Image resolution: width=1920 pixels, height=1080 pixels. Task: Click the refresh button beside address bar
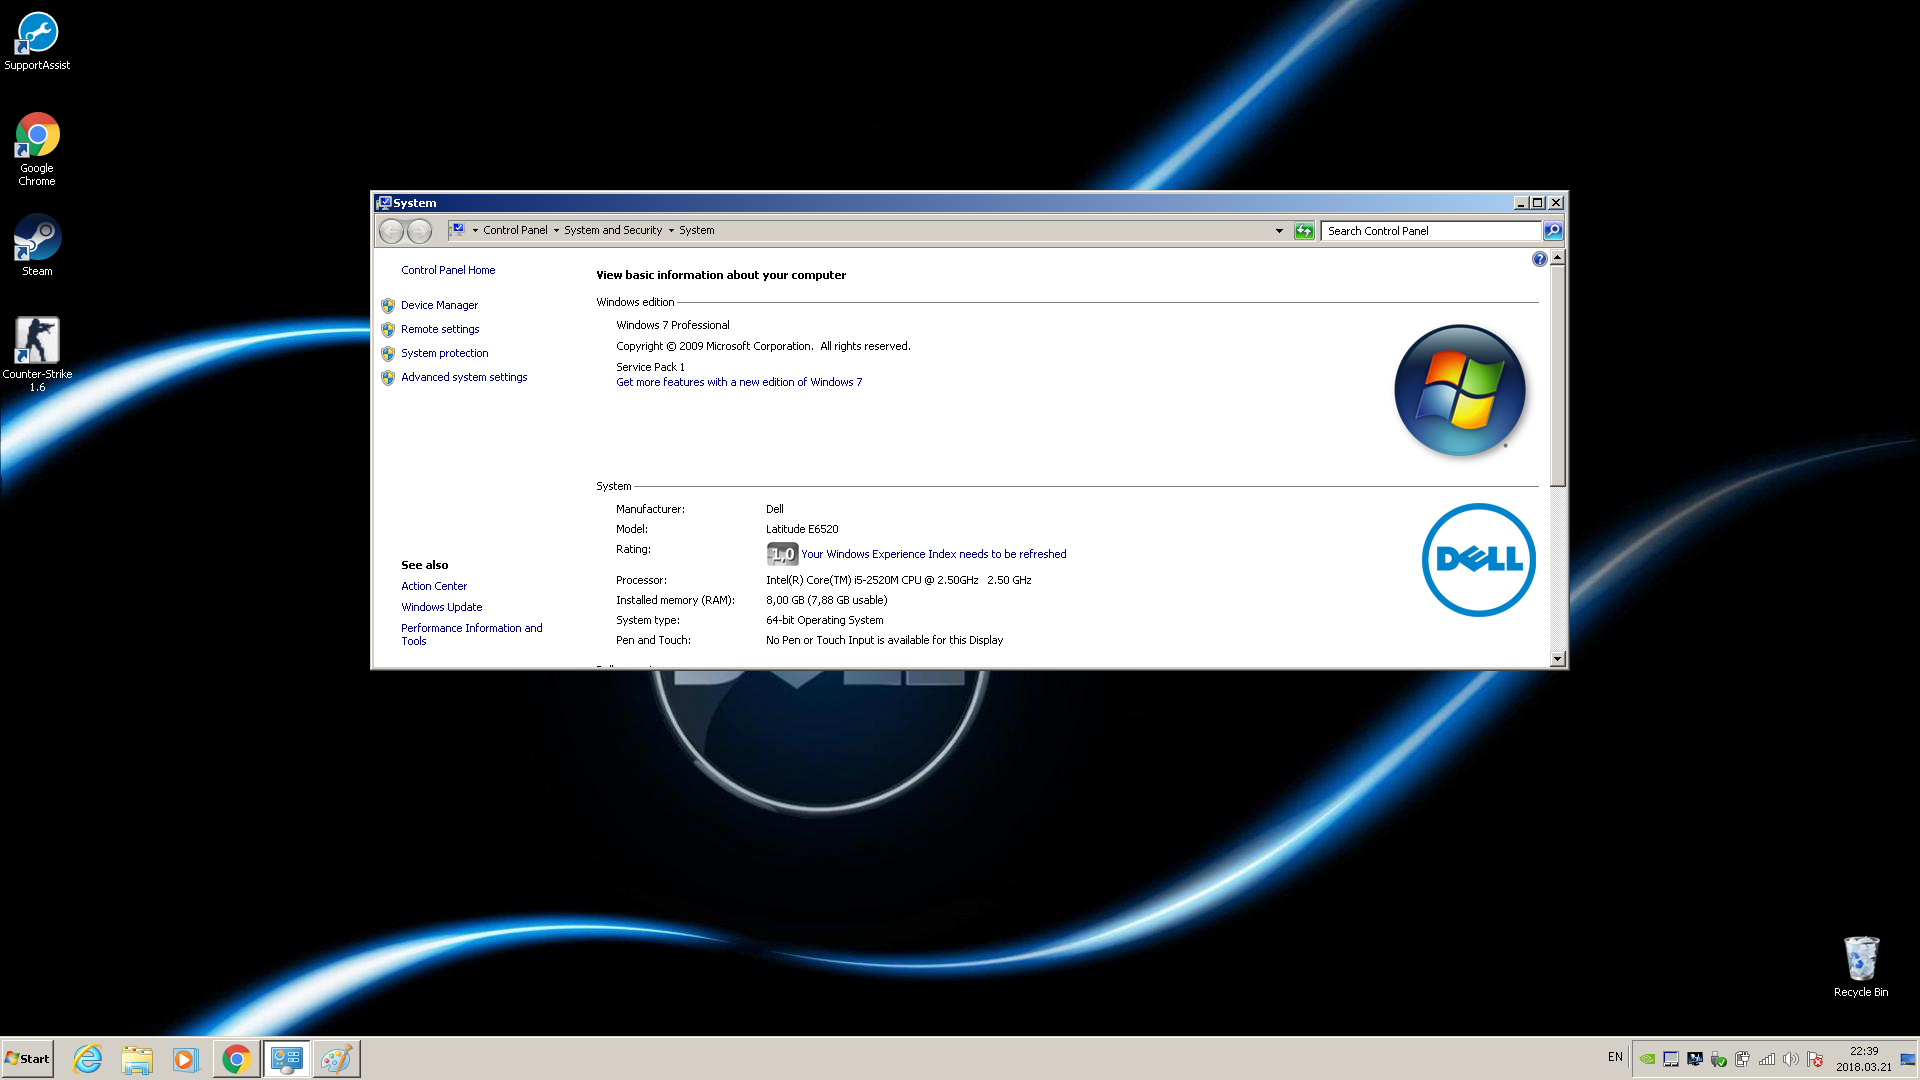(x=1303, y=231)
